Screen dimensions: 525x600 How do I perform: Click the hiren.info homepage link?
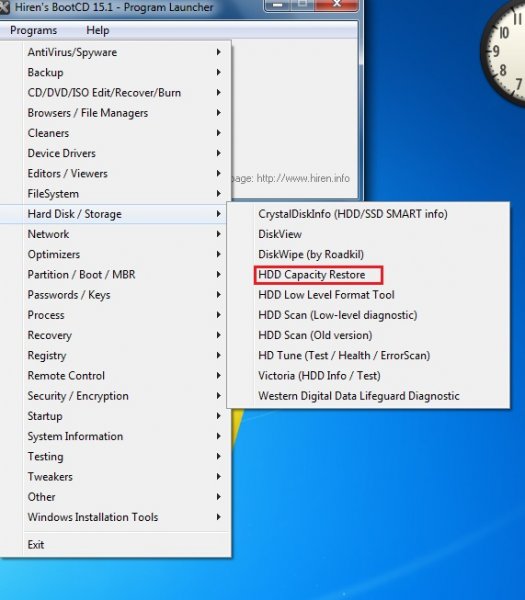(x=303, y=179)
